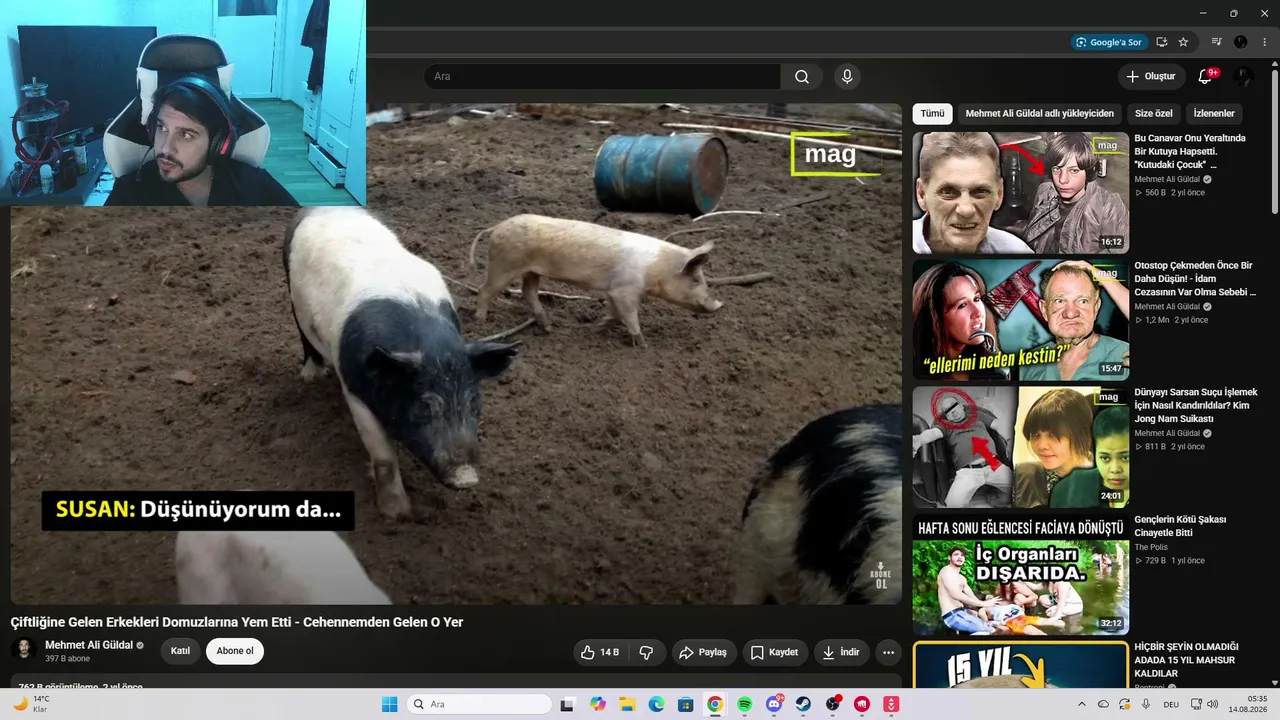Open YouTube notifications bell
This screenshot has height=720, width=1280.
(x=1205, y=77)
